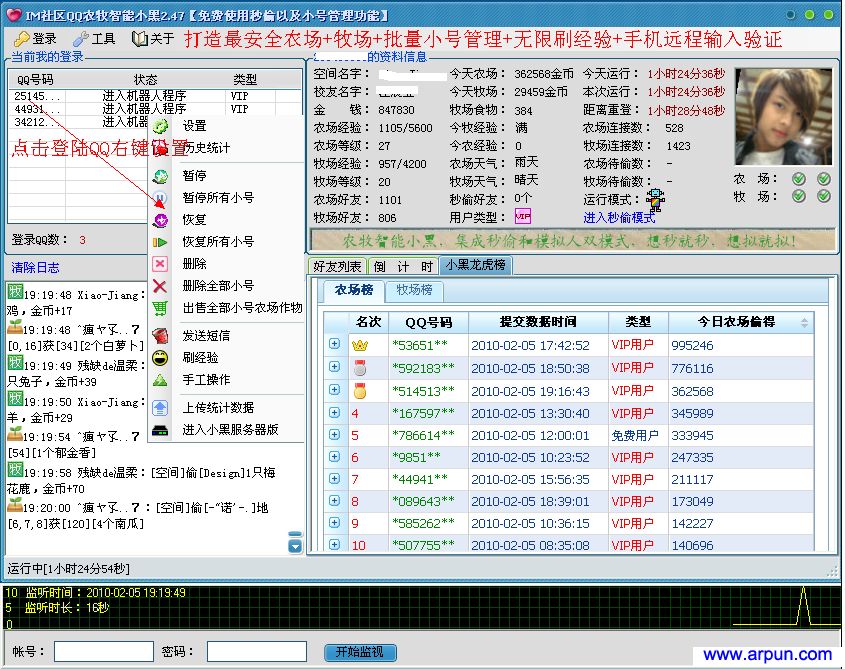Click the log panel scroll-down button
The image size is (845, 669).
pos(295,547)
